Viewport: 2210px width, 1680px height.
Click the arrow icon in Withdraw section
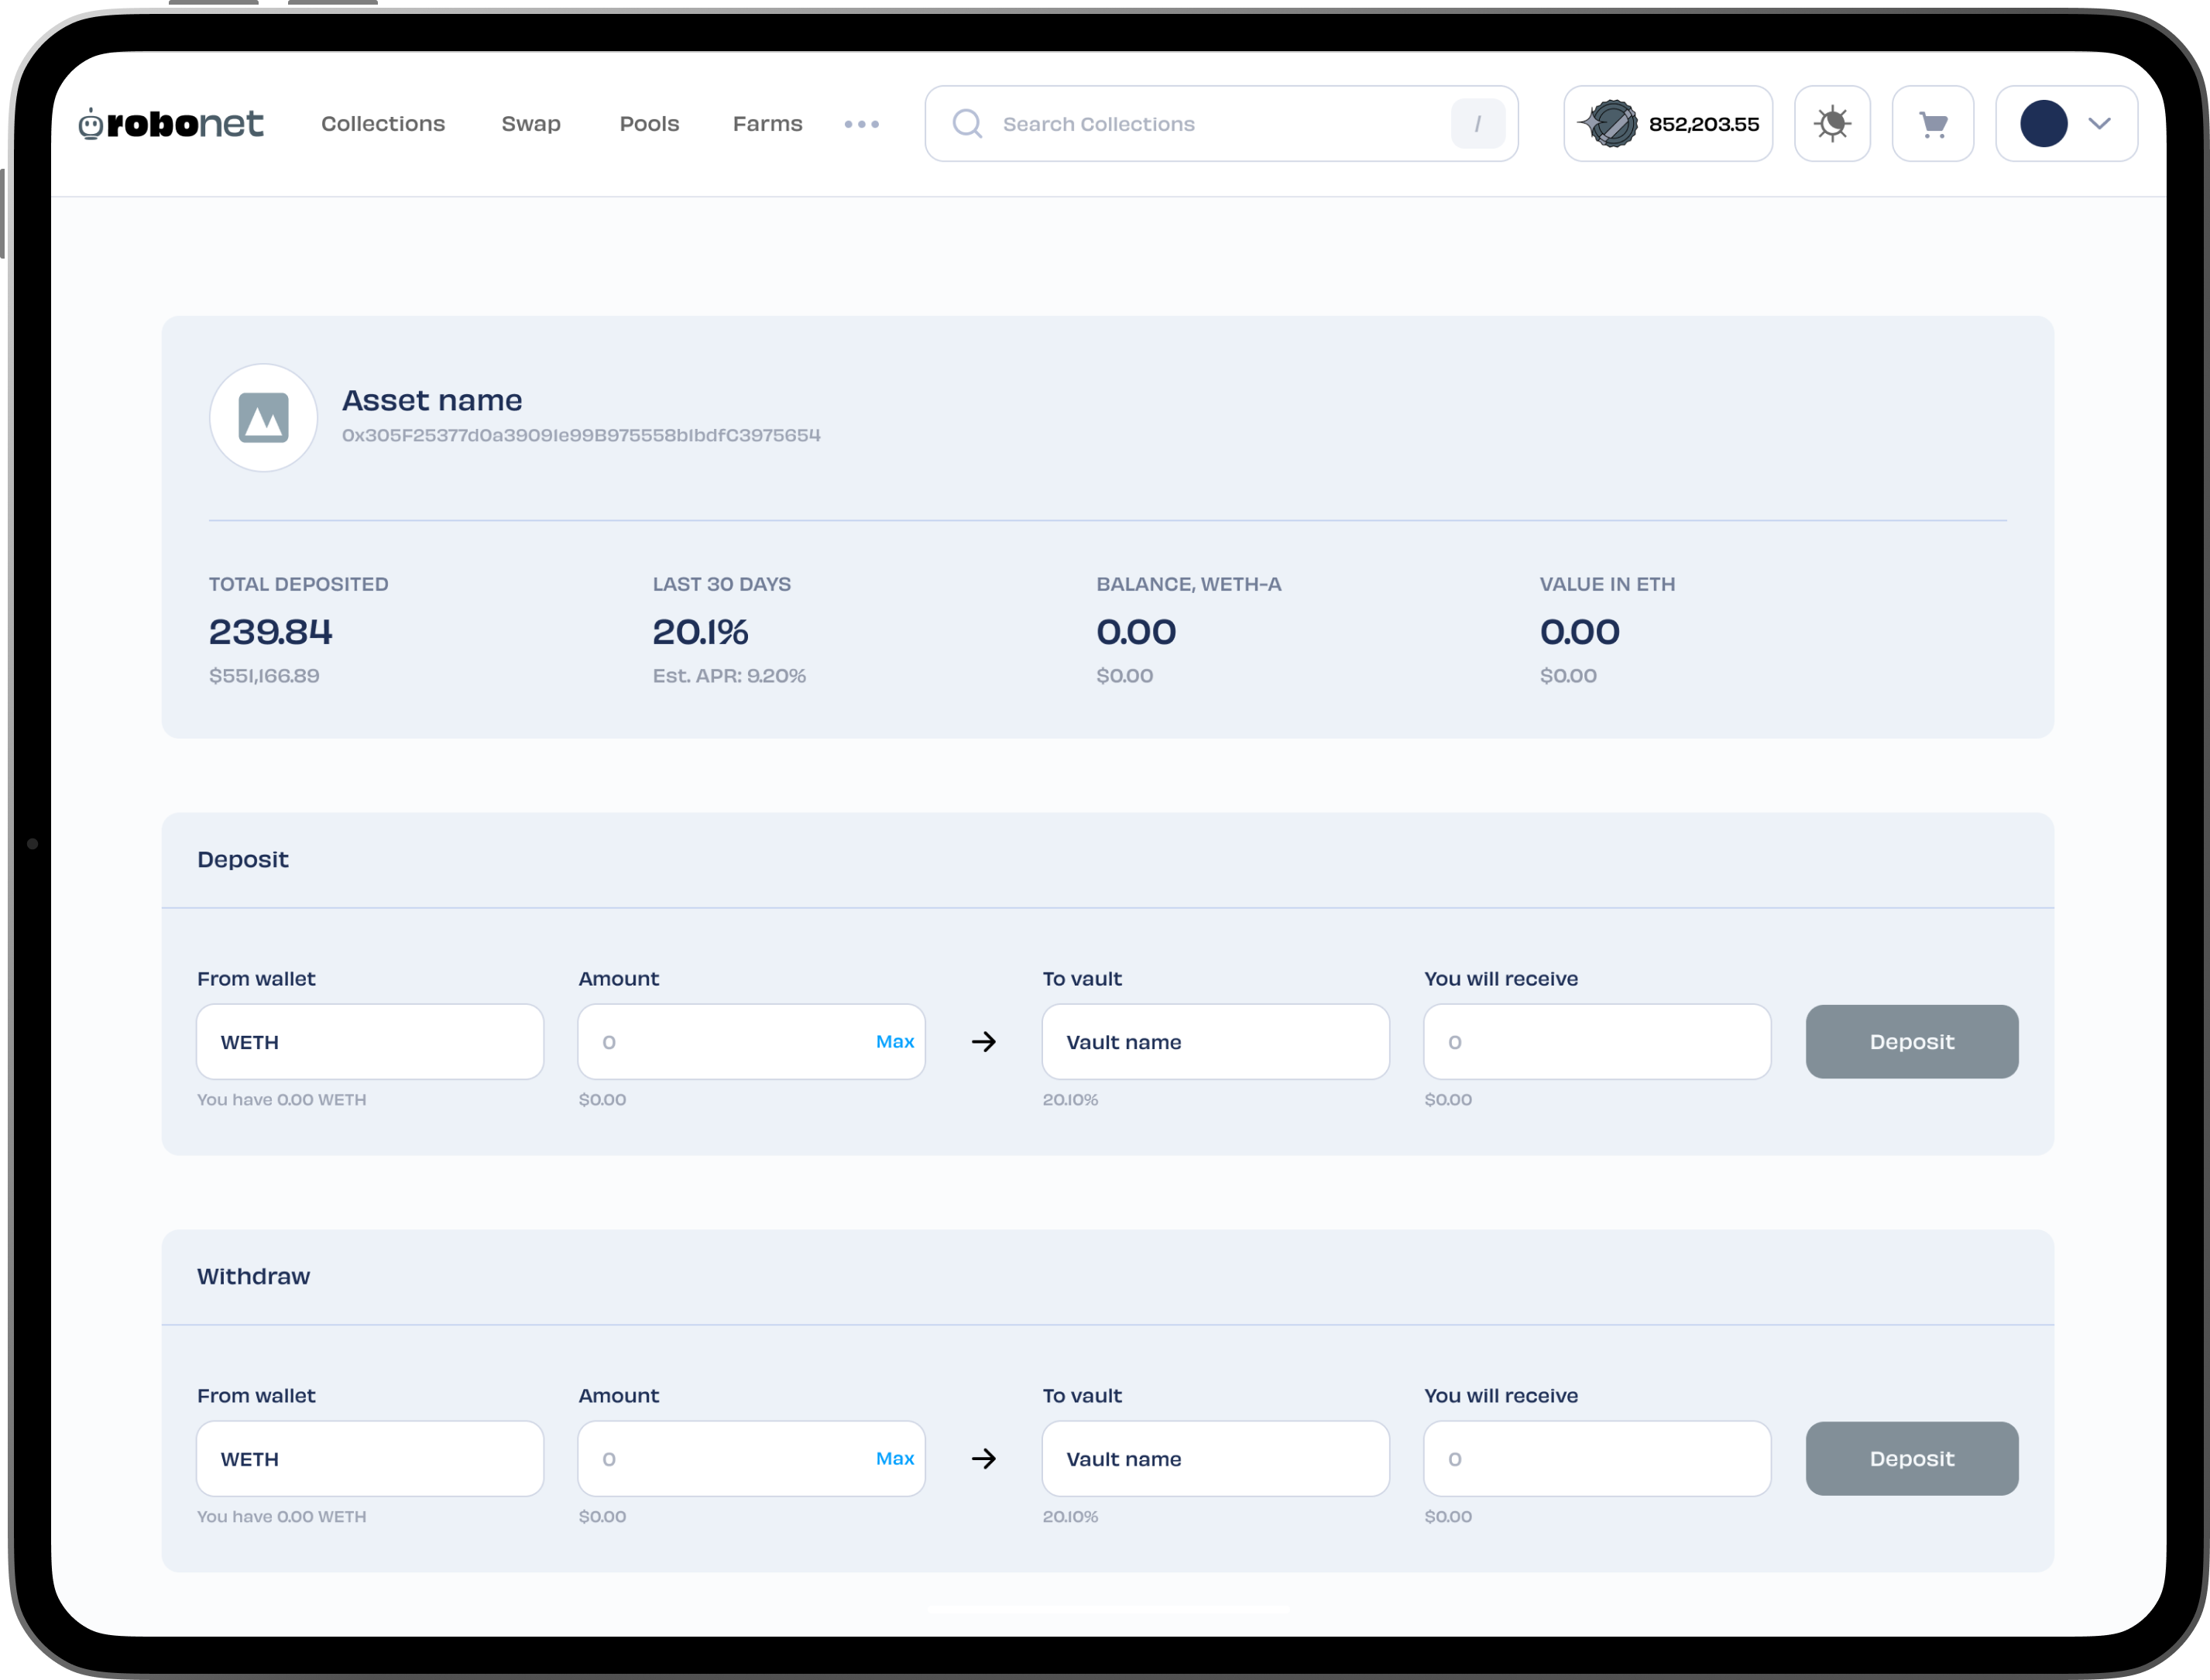click(983, 1459)
